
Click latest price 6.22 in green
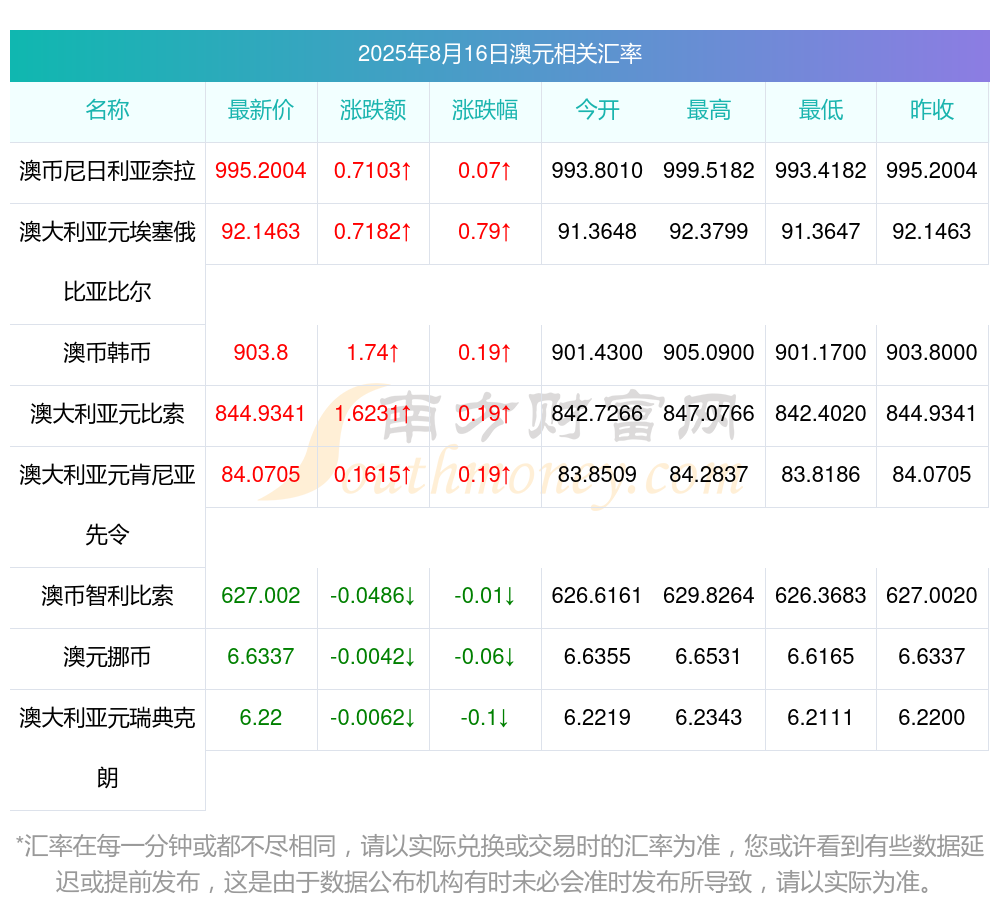[x=261, y=718]
